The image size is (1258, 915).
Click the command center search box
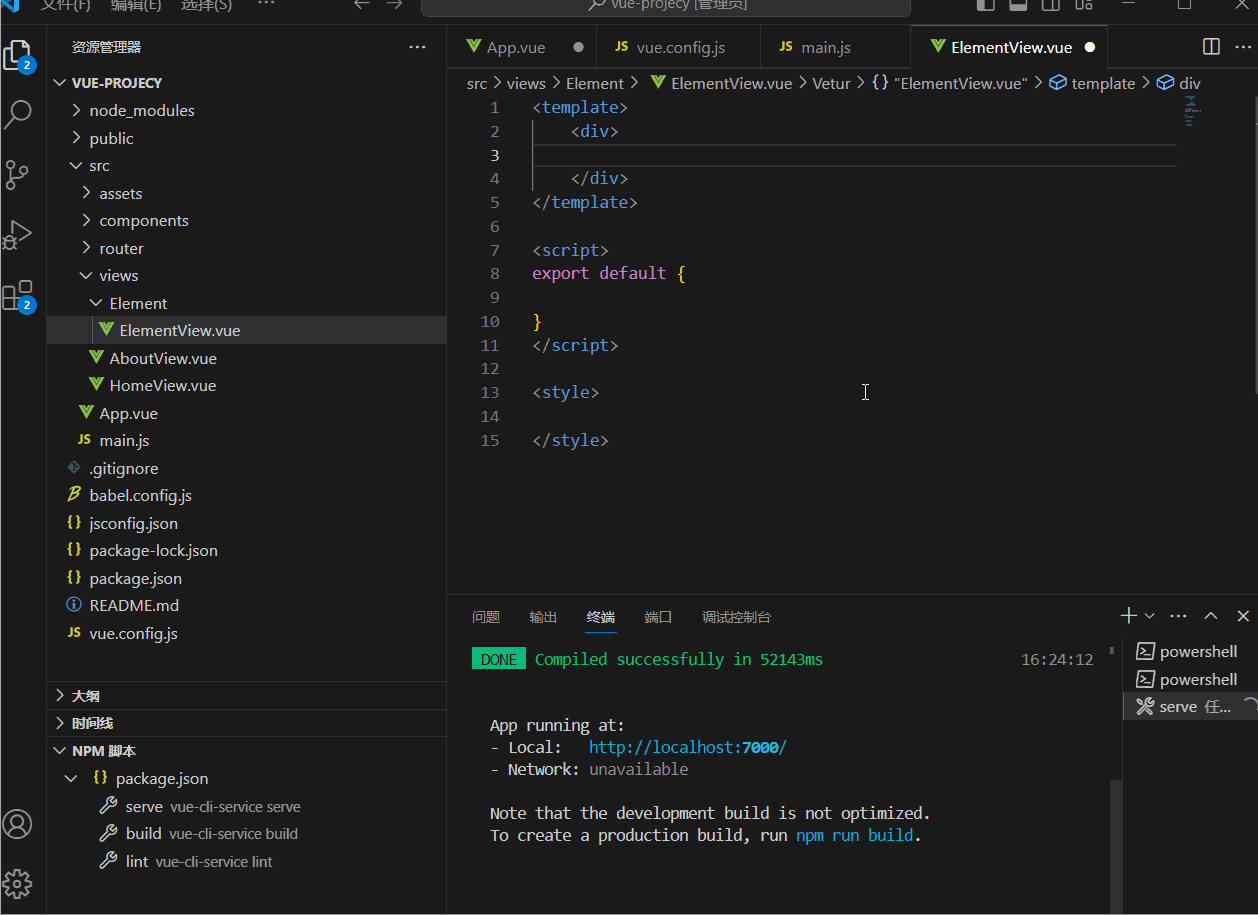[x=666, y=5]
